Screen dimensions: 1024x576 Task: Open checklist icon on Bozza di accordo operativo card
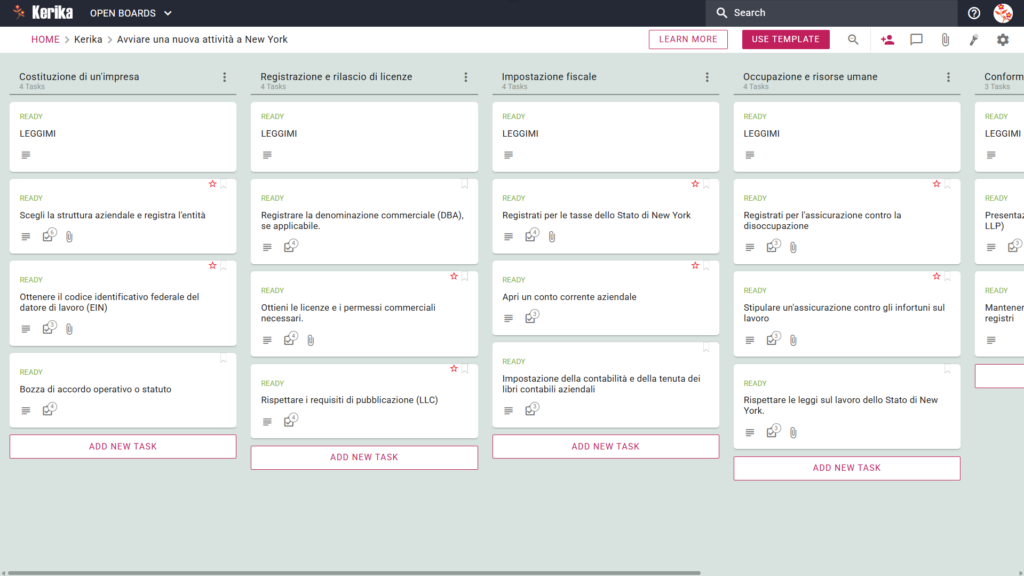point(49,409)
